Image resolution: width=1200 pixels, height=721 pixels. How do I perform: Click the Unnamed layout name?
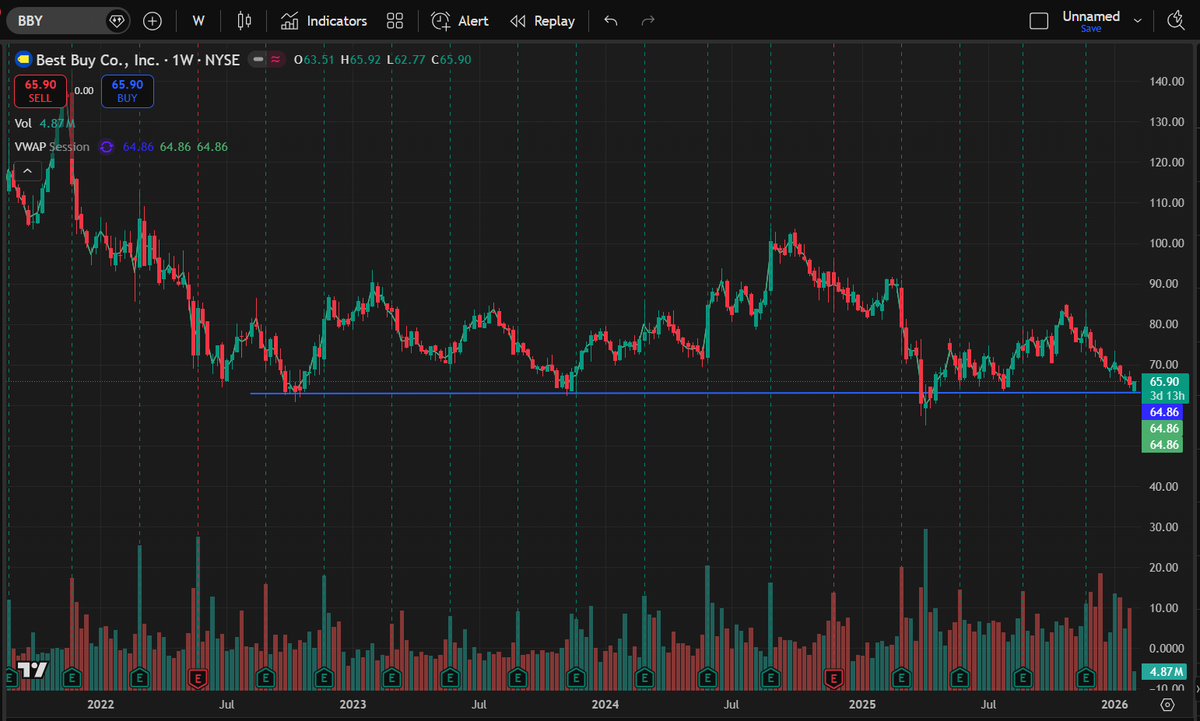tap(1091, 16)
